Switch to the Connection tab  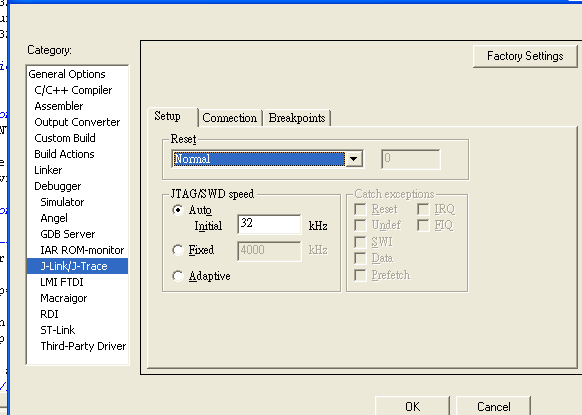pyautogui.click(x=230, y=118)
